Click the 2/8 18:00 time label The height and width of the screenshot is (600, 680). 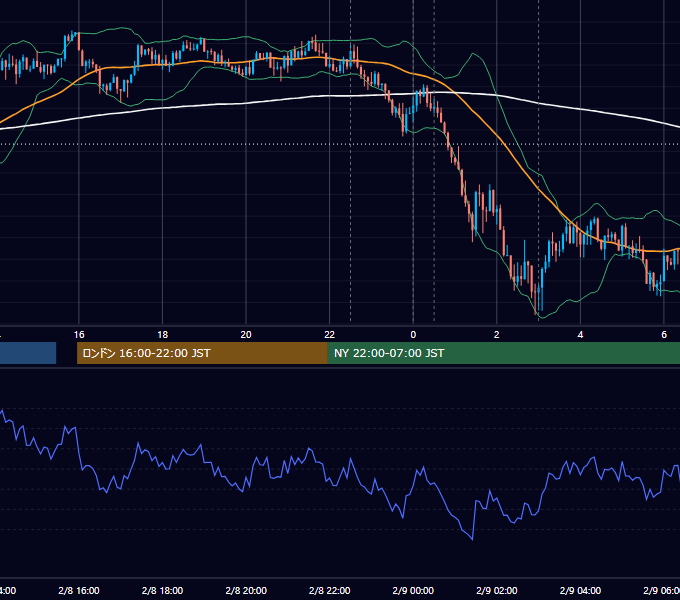coord(162,590)
